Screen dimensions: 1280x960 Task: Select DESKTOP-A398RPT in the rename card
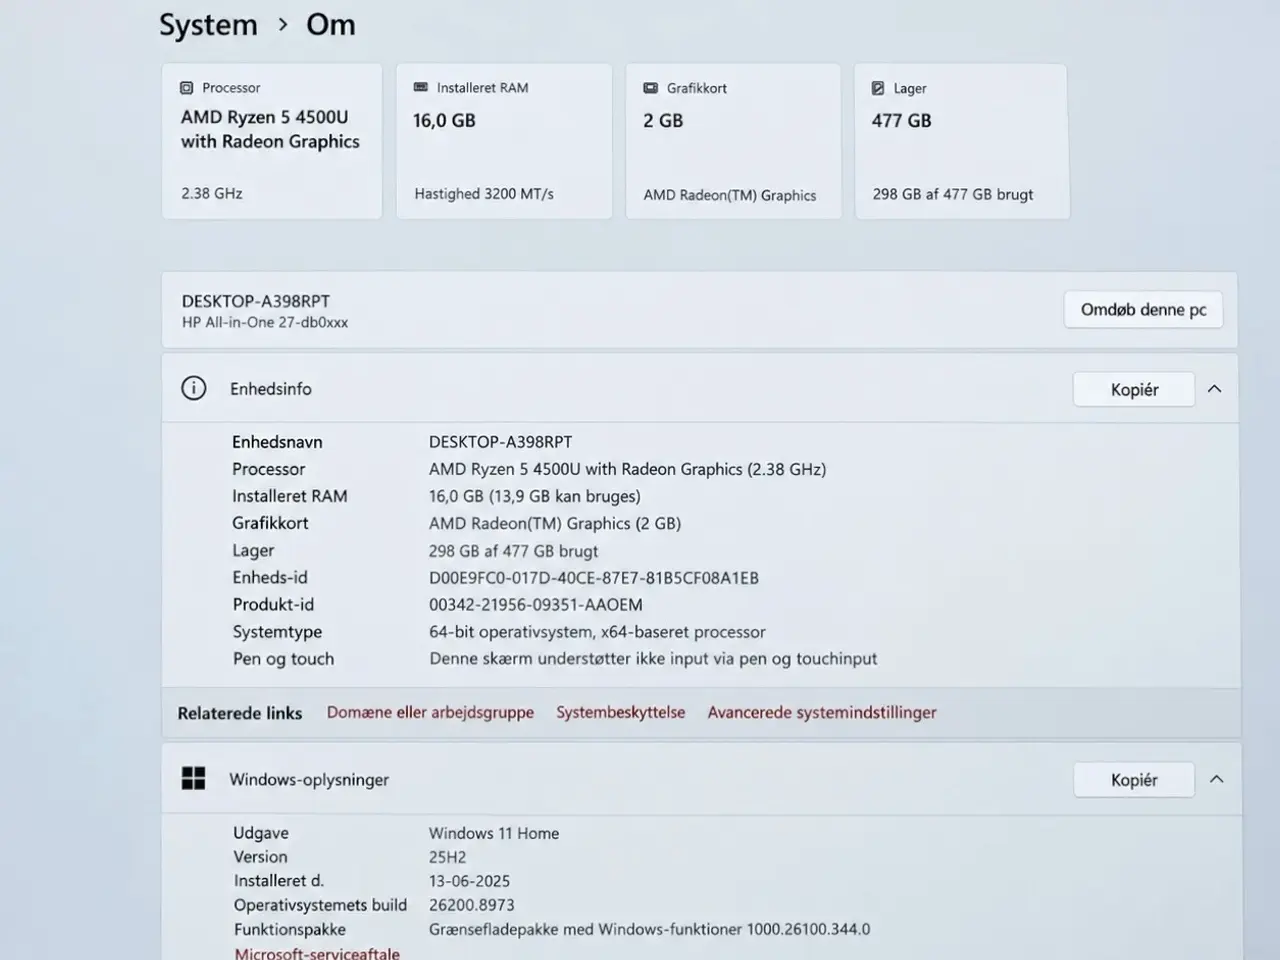tap(256, 301)
